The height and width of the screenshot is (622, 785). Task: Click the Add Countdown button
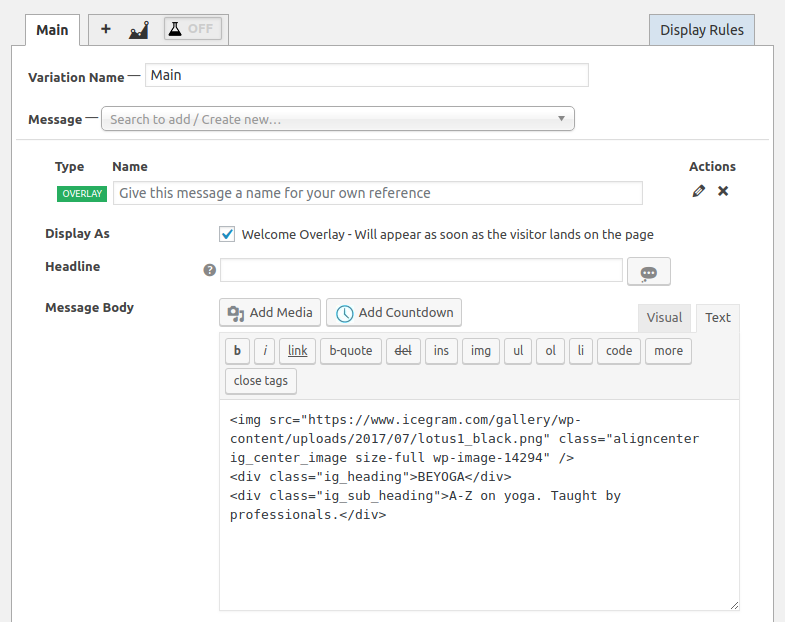coord(394,313)
